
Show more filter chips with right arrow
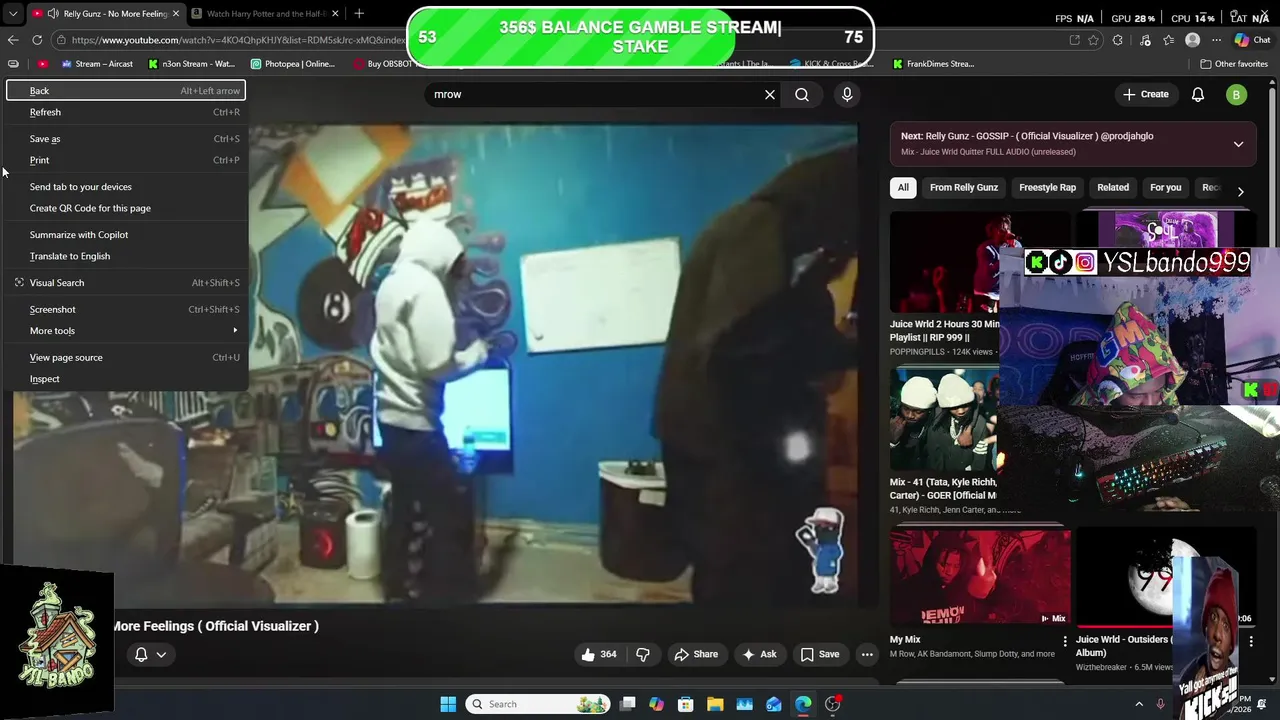coord(1241,190)
